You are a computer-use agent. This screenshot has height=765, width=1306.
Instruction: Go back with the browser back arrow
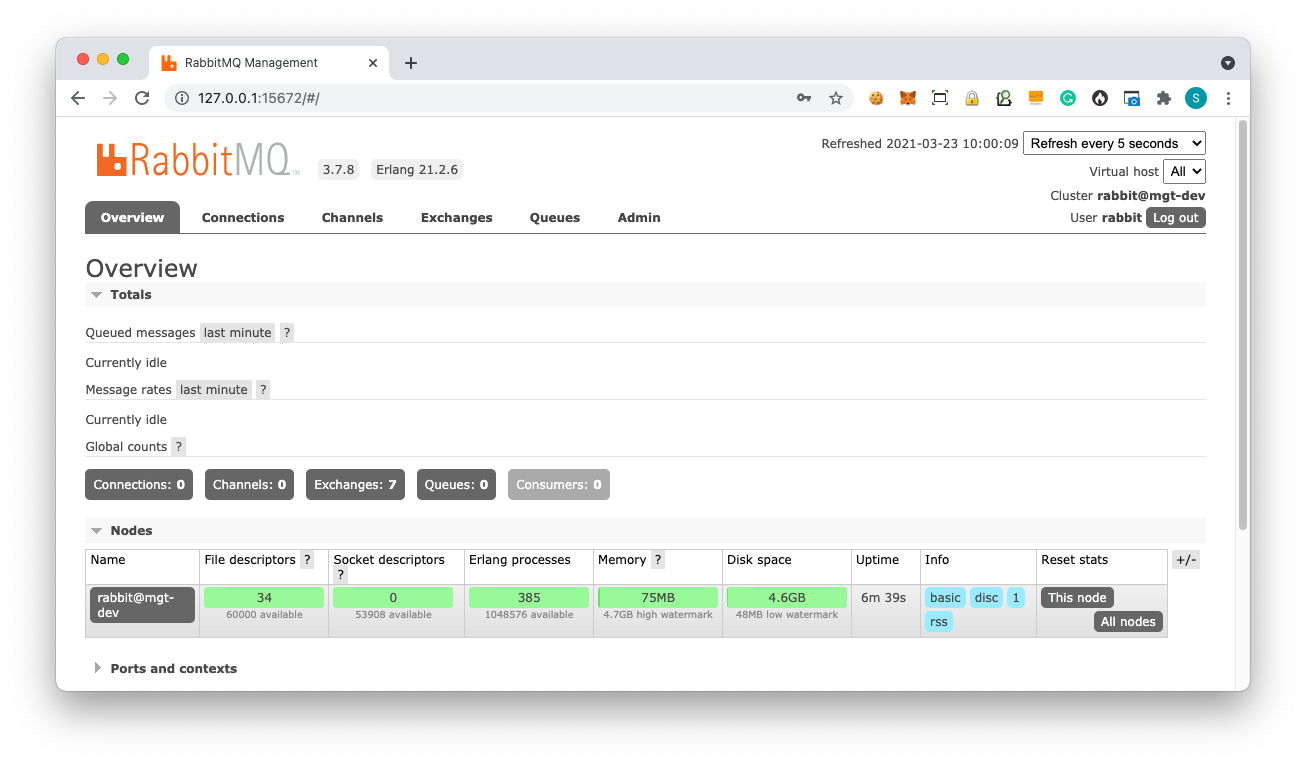pos(78,98)
